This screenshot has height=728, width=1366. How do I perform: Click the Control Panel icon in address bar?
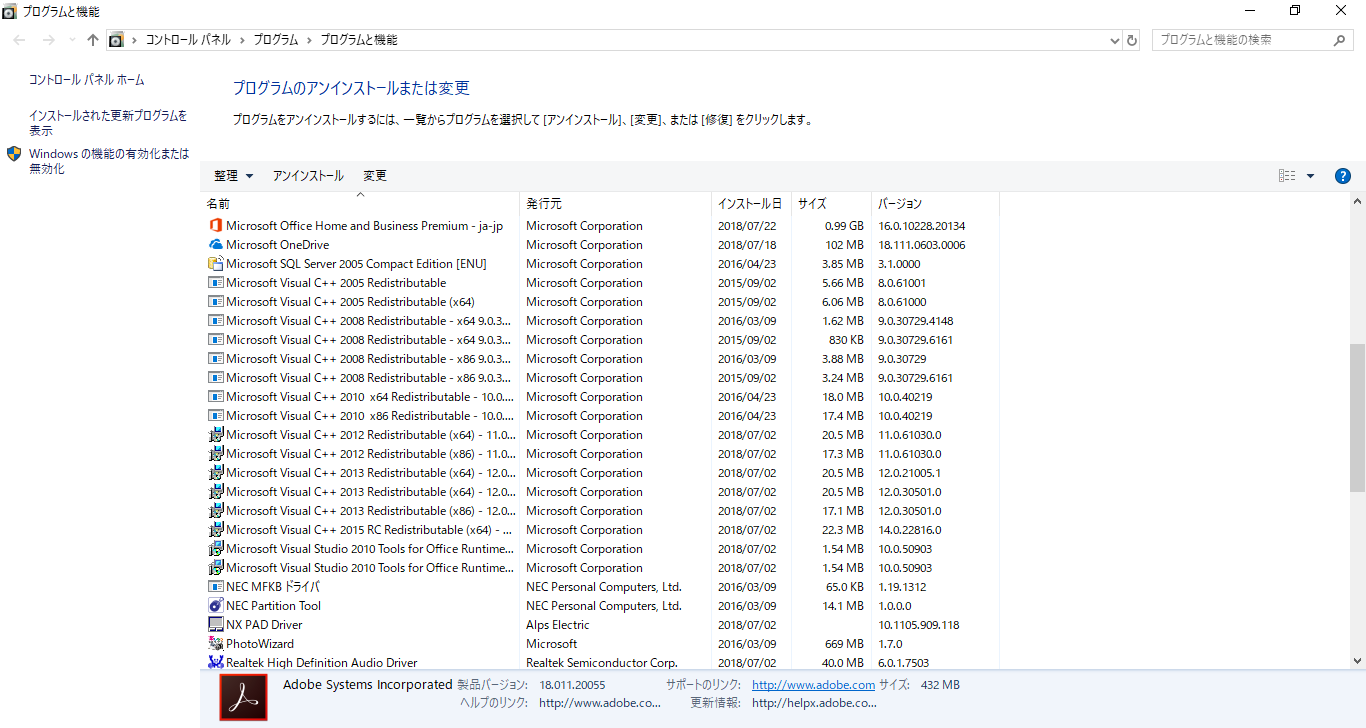point(116,40)
